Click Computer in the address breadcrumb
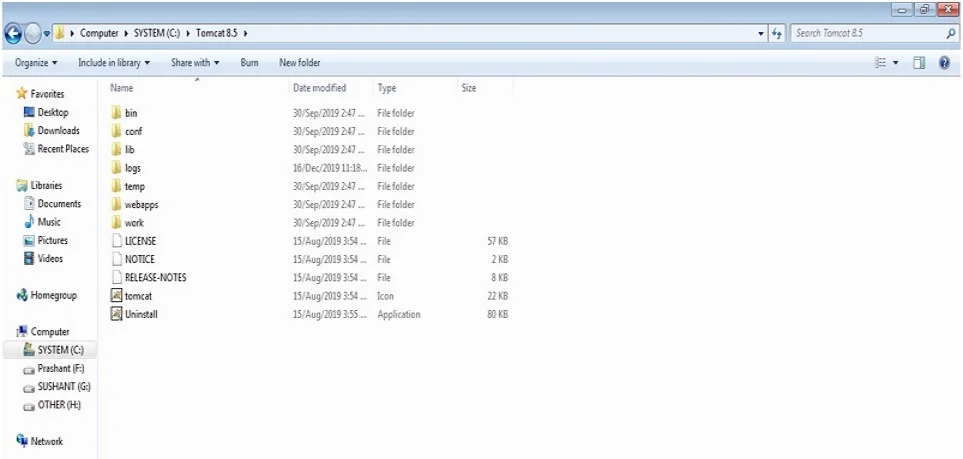The image size is (963, 459). [x=99, y=33]
